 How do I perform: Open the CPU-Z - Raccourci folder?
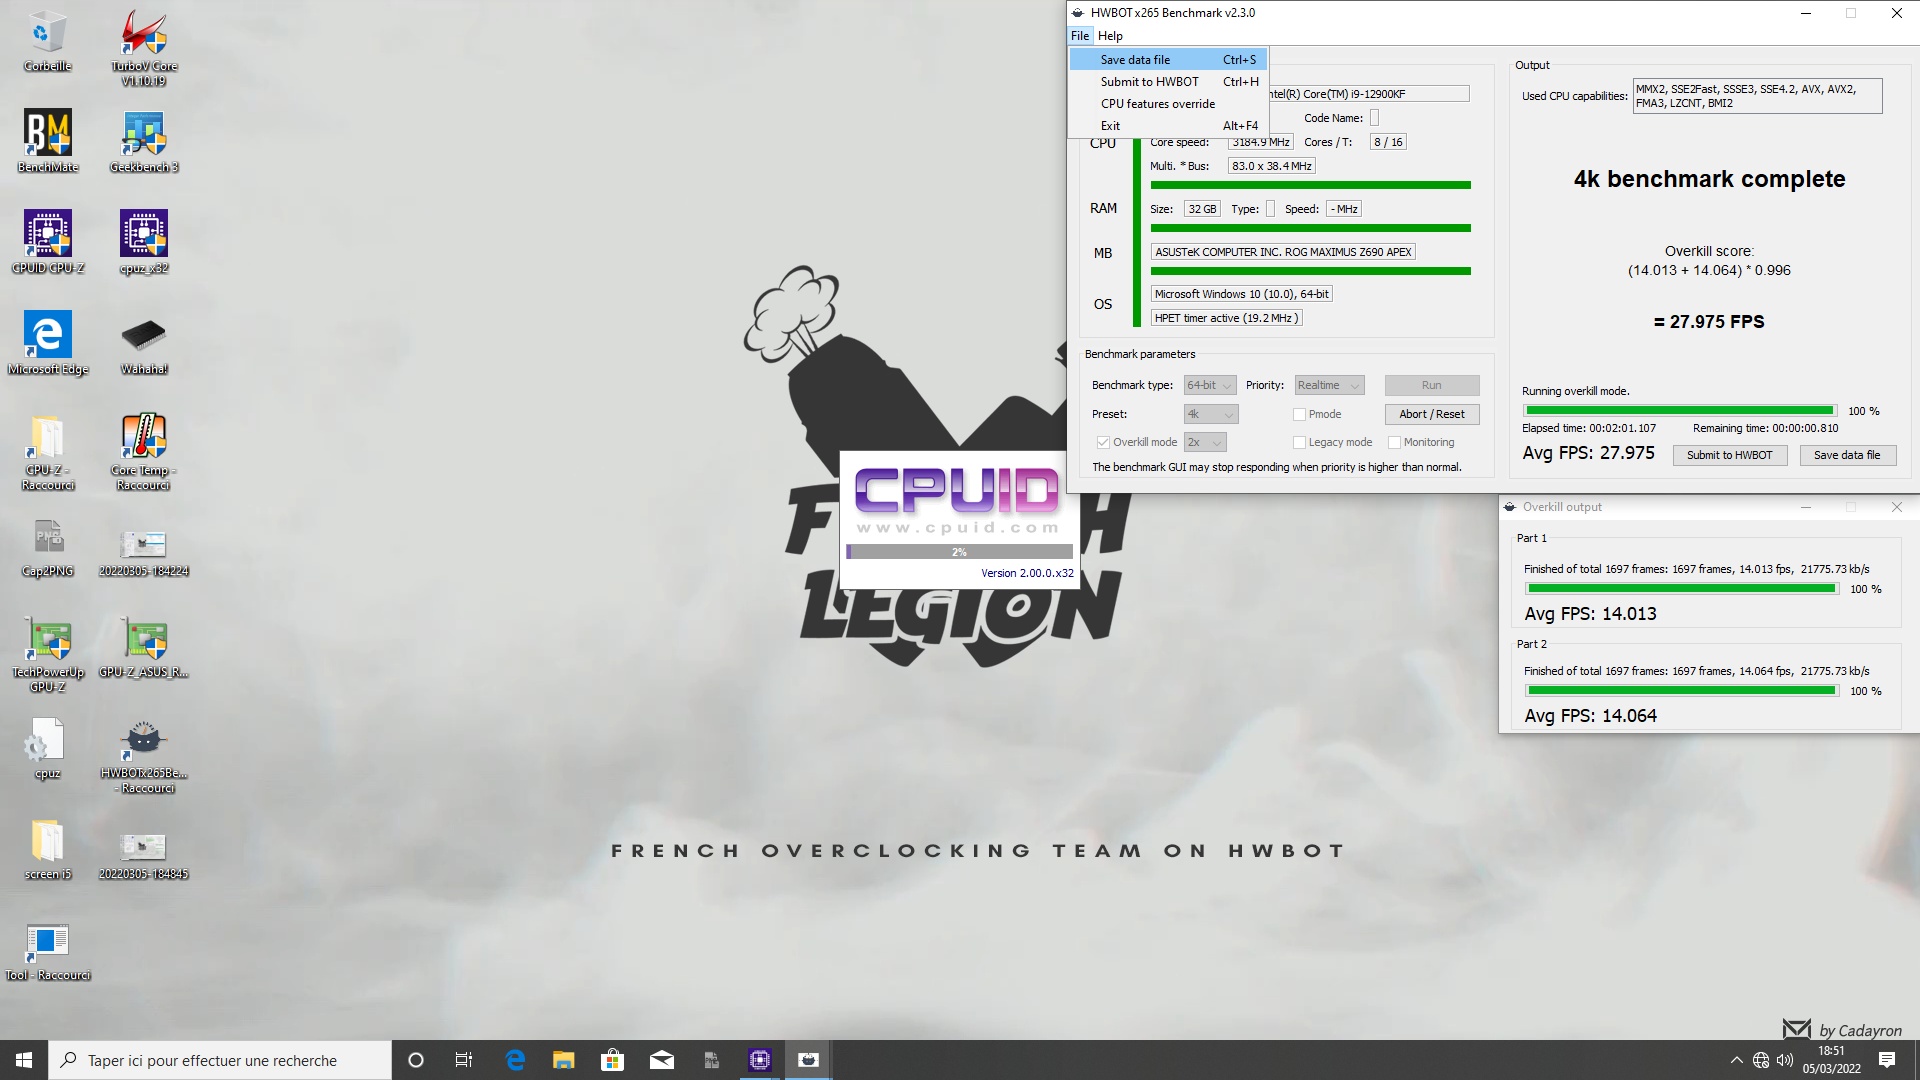[x=47, y=452]
